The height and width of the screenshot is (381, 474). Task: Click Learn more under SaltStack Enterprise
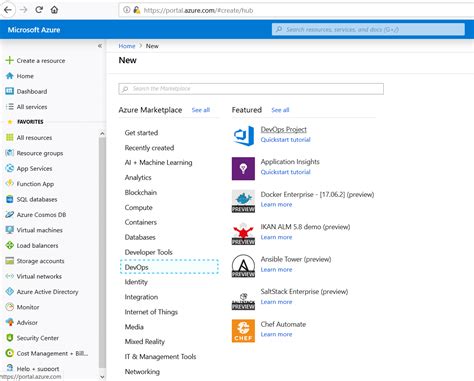coord(276,302)
